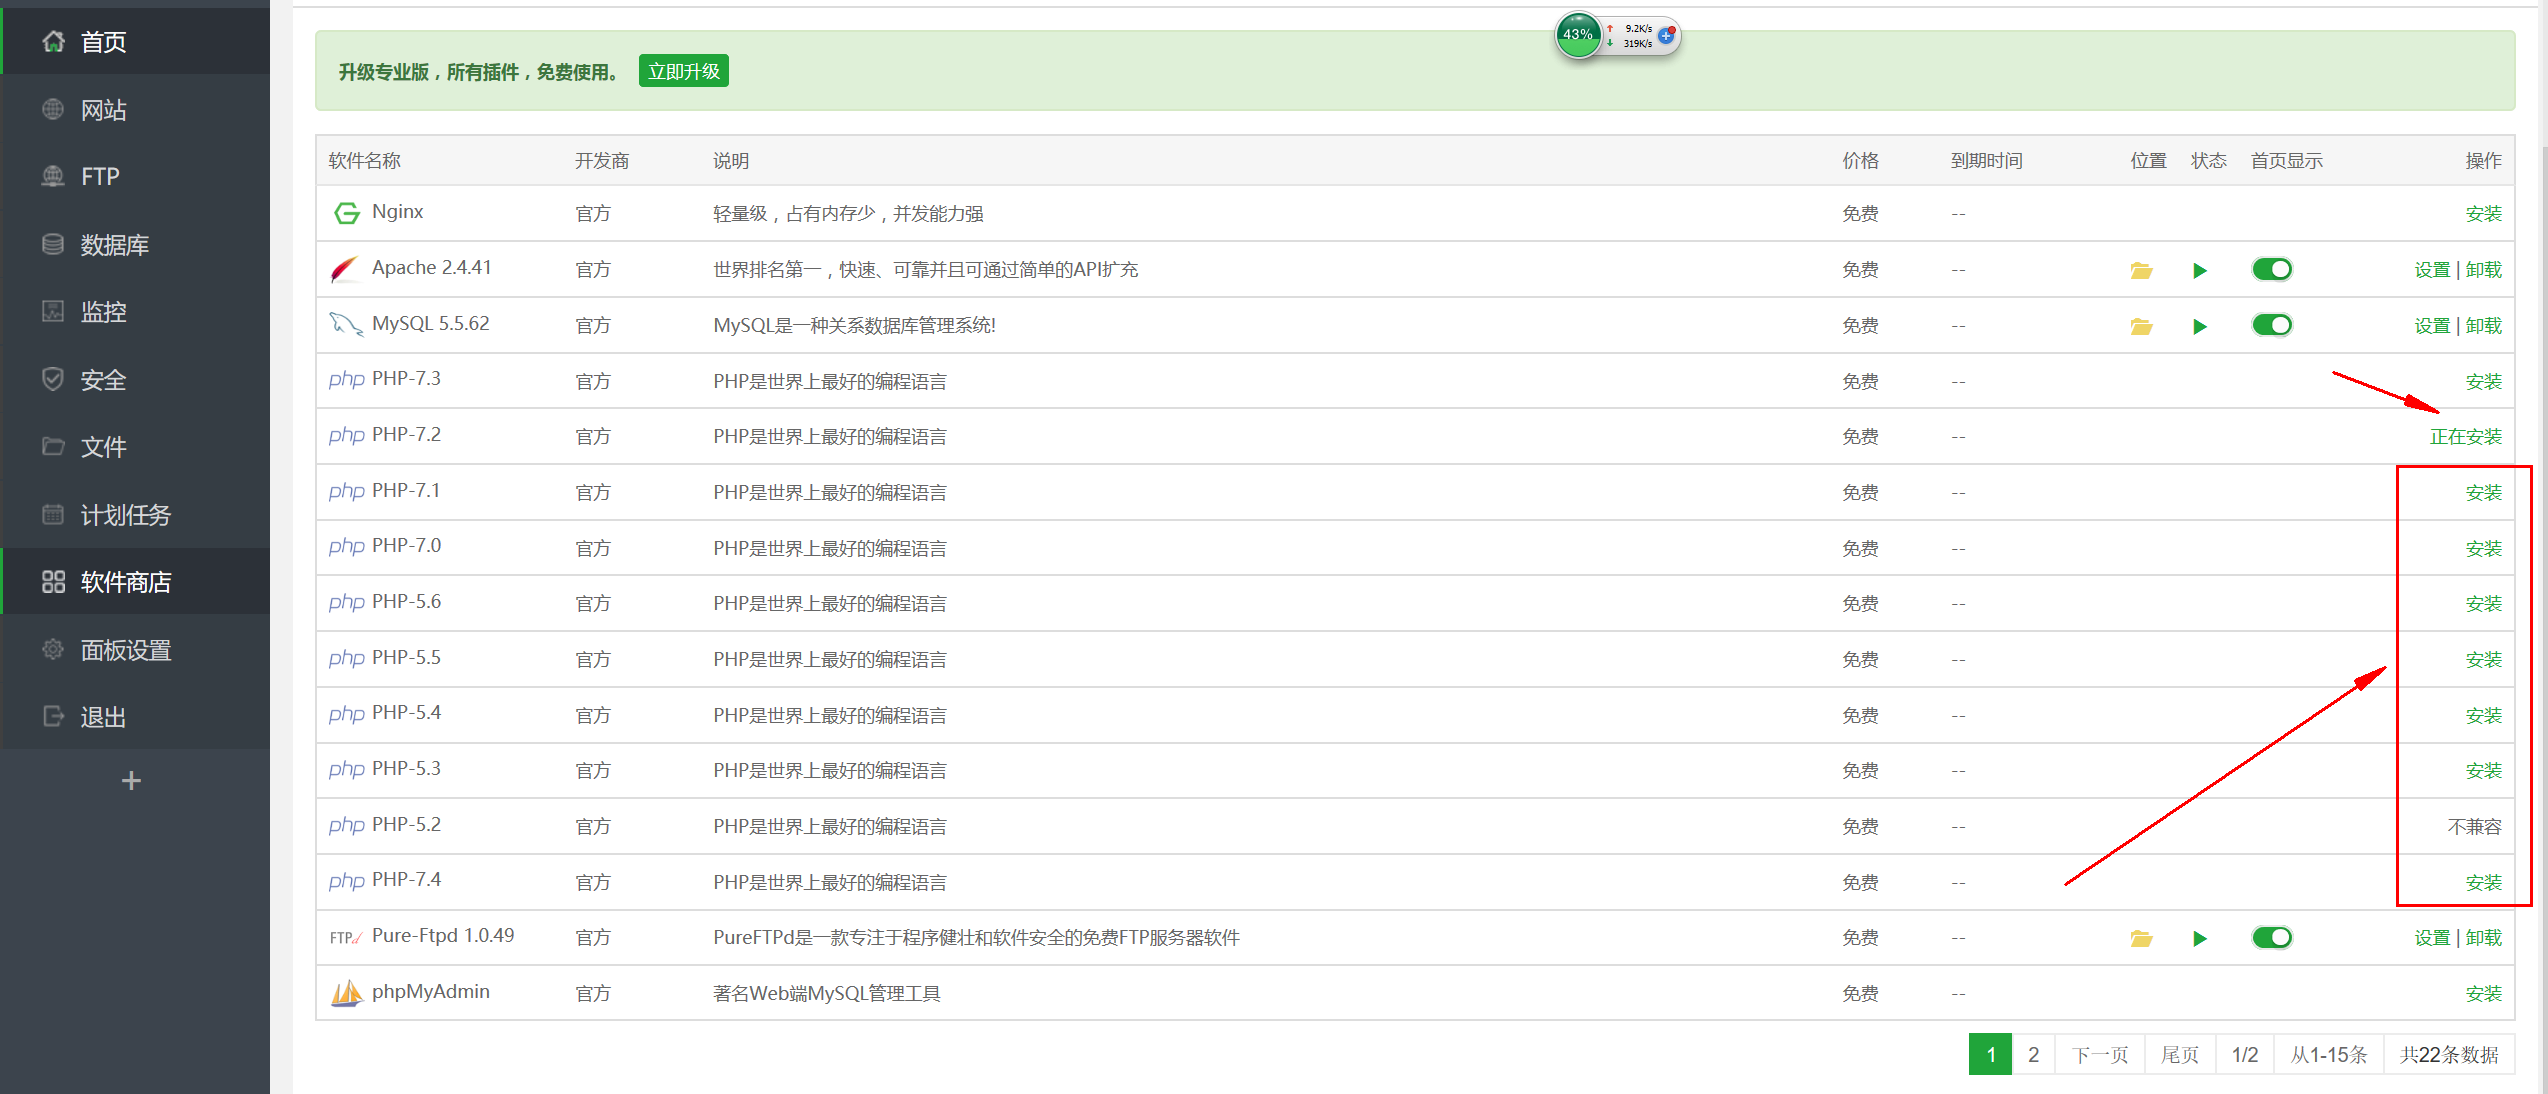Select the 软件商店 sidebar item
Viewport: 2548px width, 1094px height.
click(x=135, y=581)
